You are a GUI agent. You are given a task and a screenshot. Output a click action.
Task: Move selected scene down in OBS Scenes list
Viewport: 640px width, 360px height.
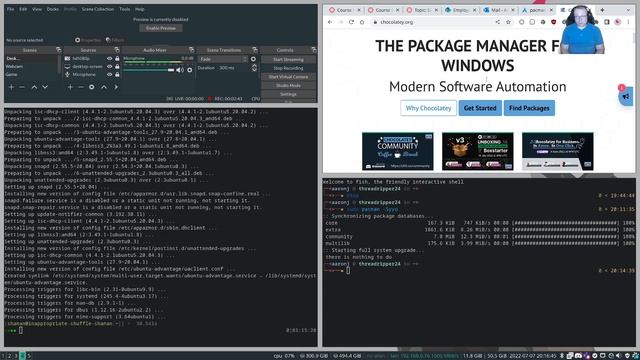(x=45, y=87)
